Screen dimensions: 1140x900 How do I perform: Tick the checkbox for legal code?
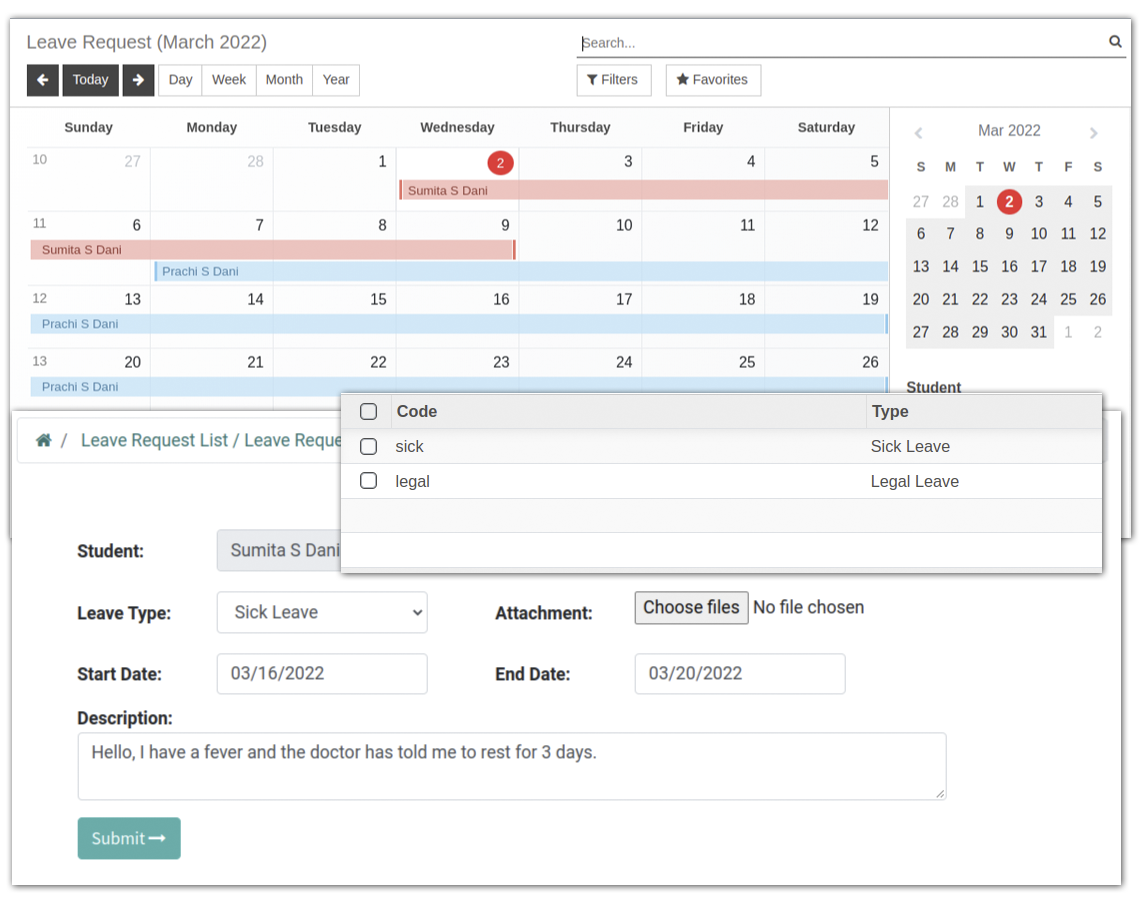coord(368,481)
